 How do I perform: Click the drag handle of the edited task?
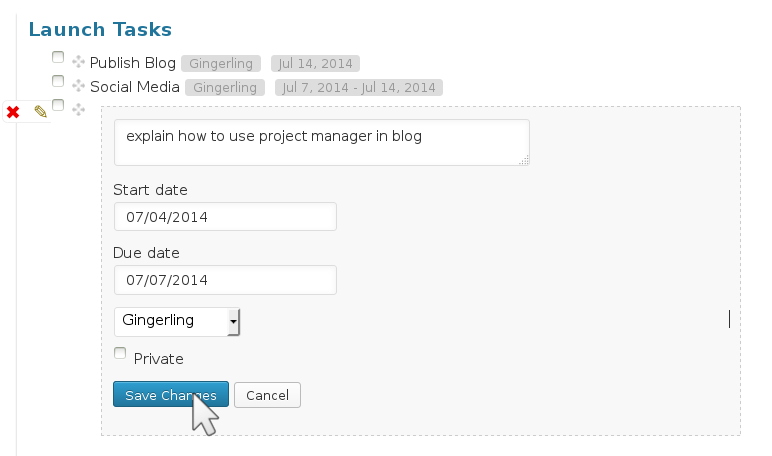point(79,108)
